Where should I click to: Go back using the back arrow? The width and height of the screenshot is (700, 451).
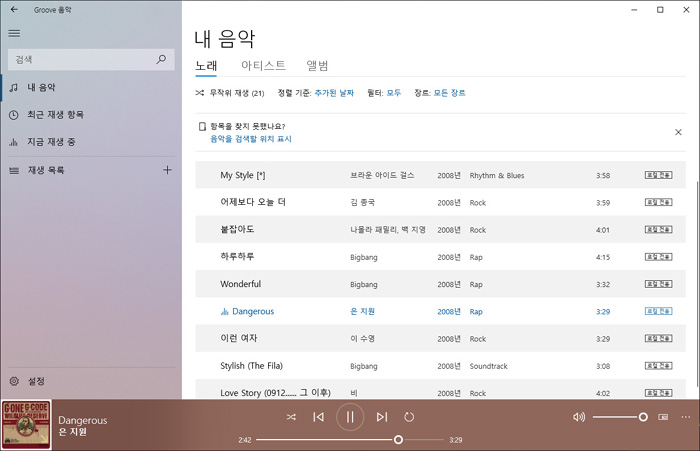coord(14,9)
